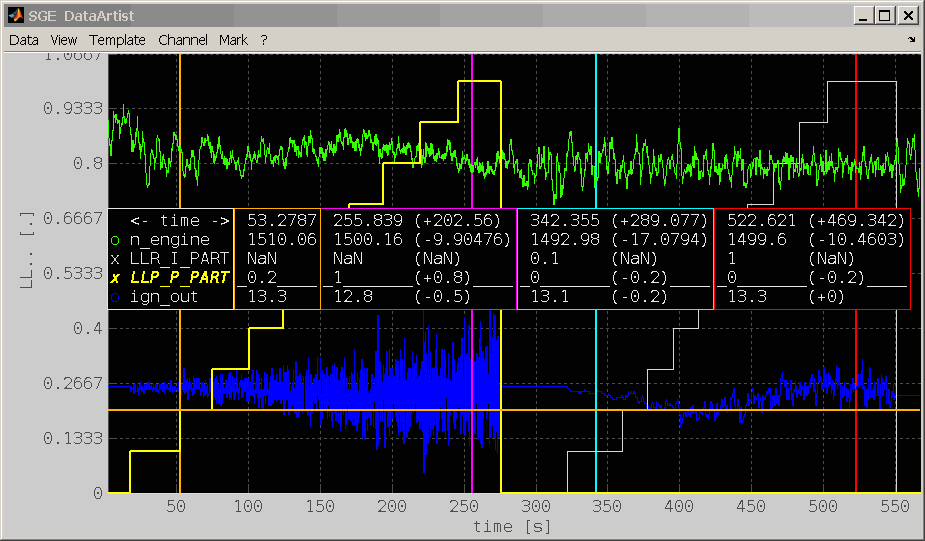Click the x-axis tick label 300
This screenshot has height=541, width=925.
[536, 506]
